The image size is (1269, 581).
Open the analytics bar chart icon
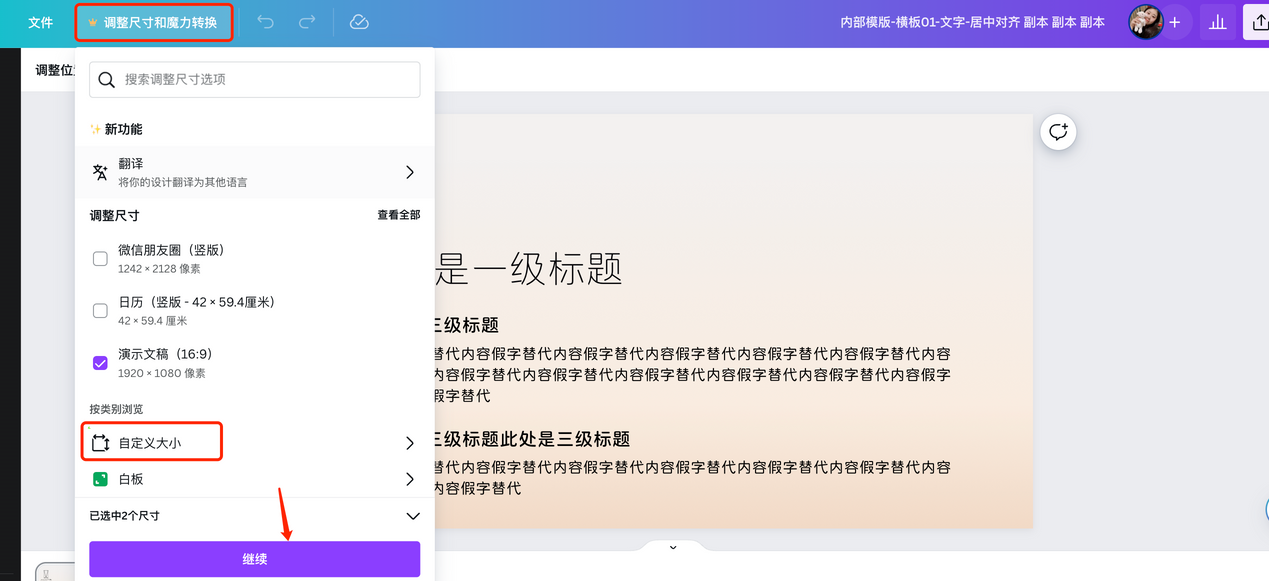pyautogui.click(x=1217, y=22)
